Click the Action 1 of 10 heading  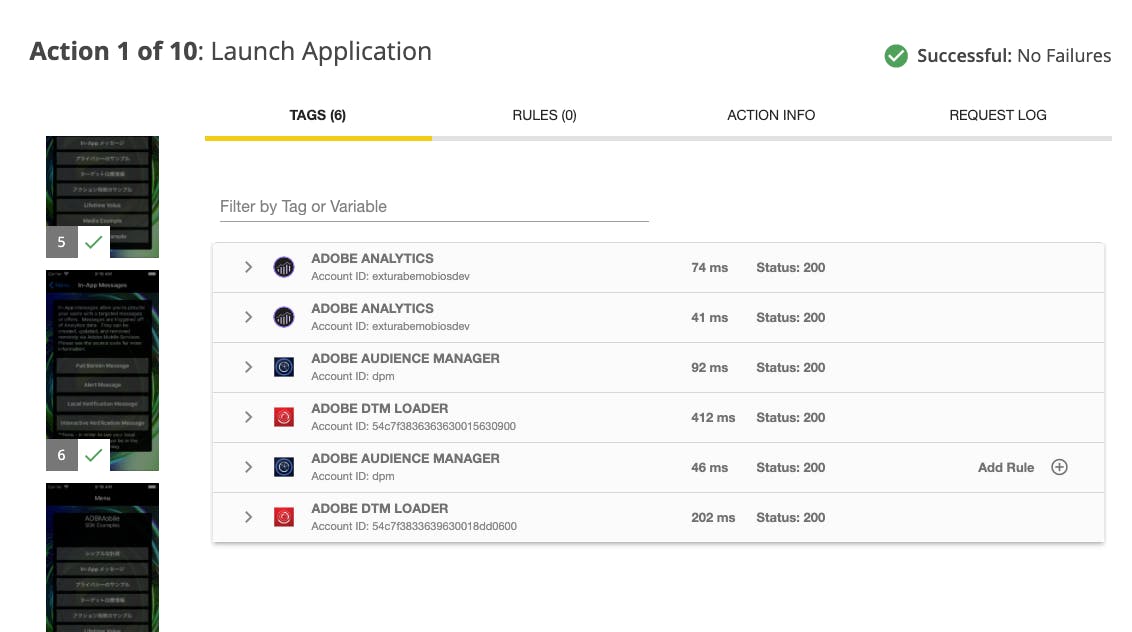[x=230, y=51]
